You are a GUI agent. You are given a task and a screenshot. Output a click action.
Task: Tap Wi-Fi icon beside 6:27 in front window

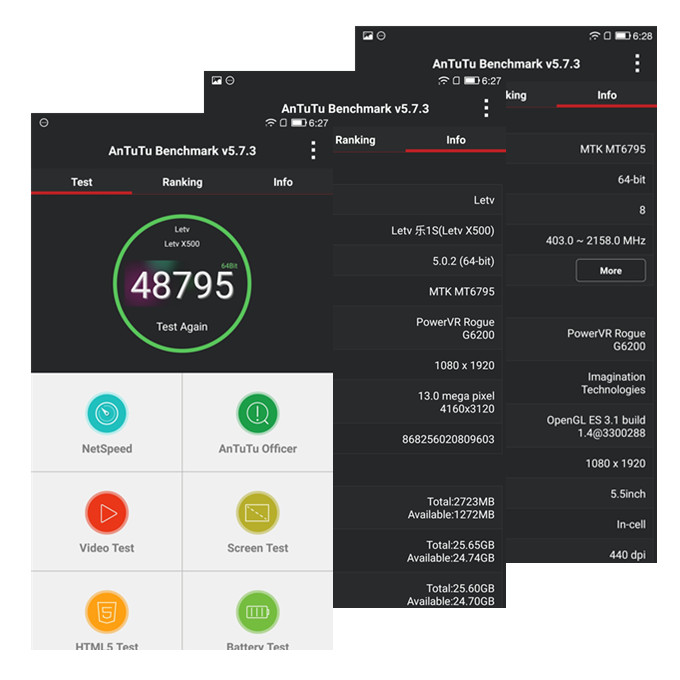click(x=271, y=123)
